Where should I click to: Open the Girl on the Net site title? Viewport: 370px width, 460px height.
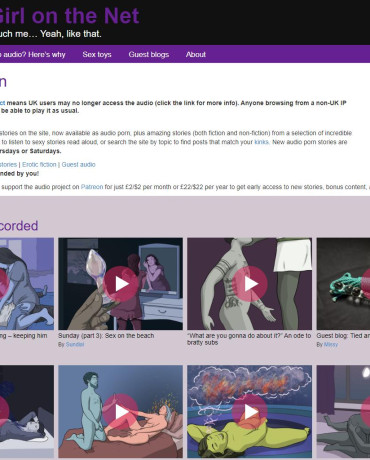point(68,16)
